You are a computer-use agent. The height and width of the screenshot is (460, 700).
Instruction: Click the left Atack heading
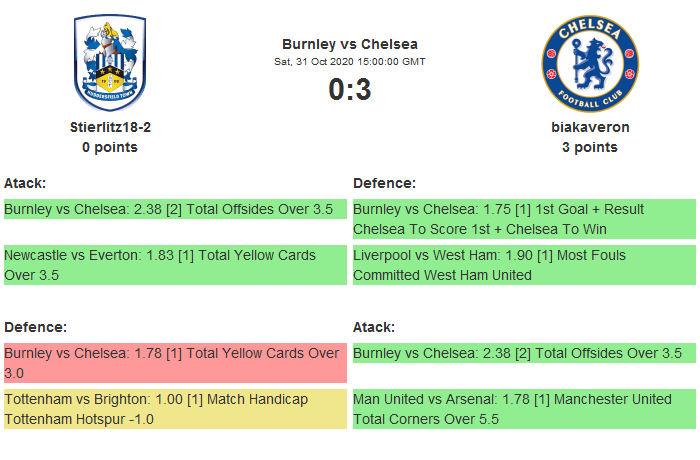(x=26, y=183)
